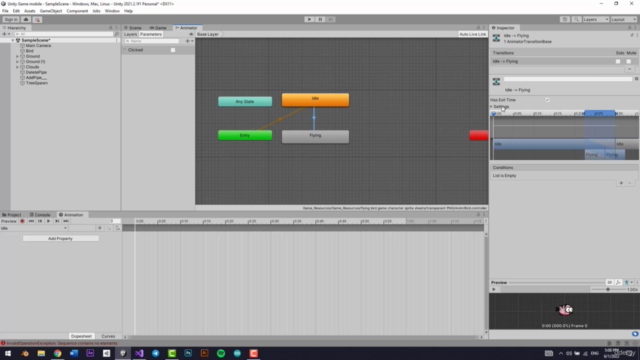
Task: Go to the previous keyframe in the Animation window
Action: [40, 221]
